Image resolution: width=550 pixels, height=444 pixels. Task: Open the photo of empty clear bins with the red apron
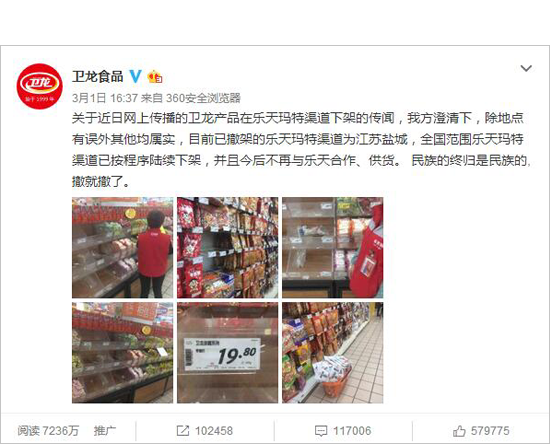pyautogui.click(x=333, y=248)
